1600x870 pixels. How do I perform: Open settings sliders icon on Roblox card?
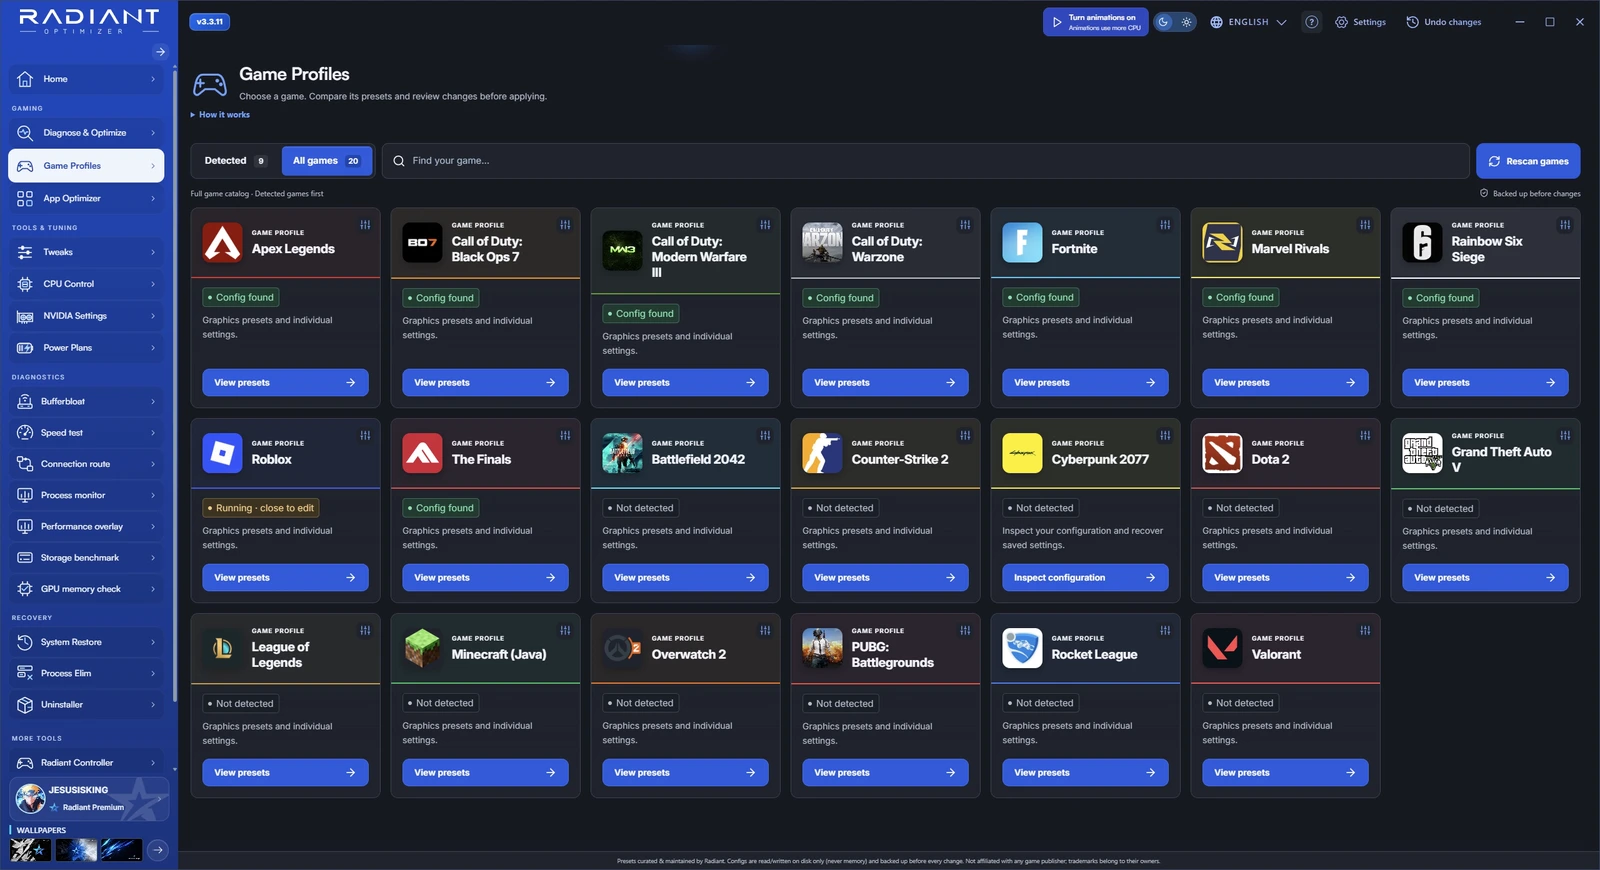click(365, 435)
